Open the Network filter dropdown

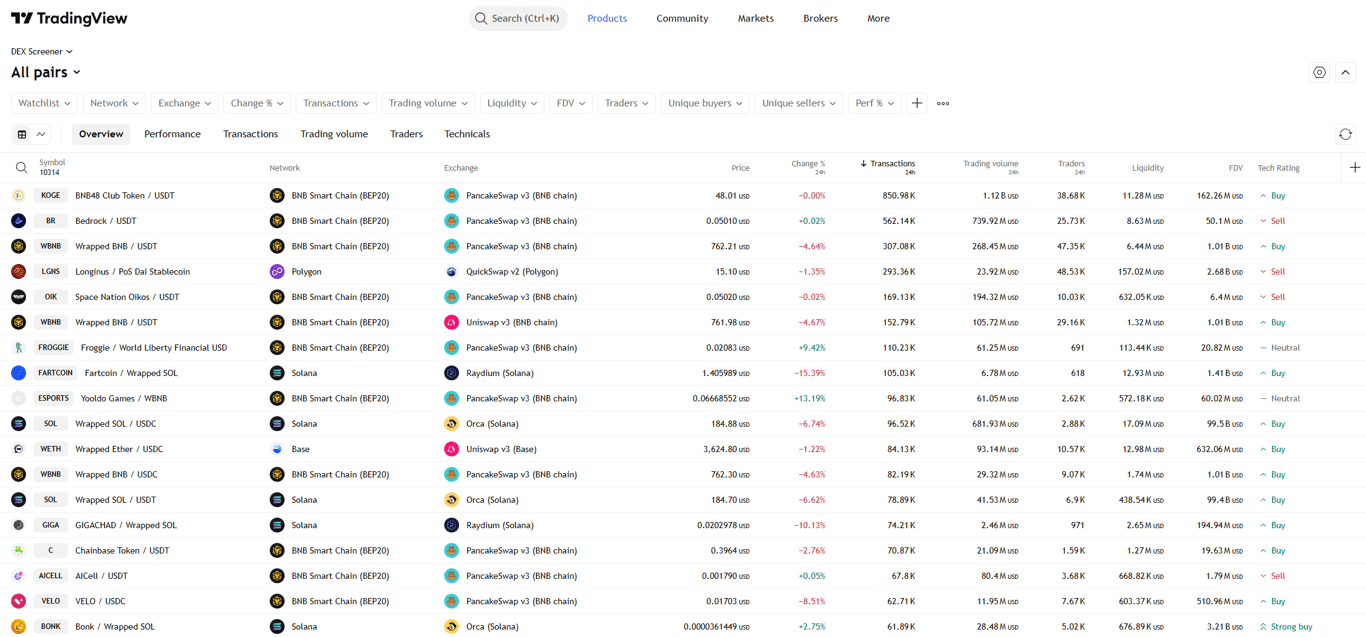pyautogui.click(x=113, y=103)
